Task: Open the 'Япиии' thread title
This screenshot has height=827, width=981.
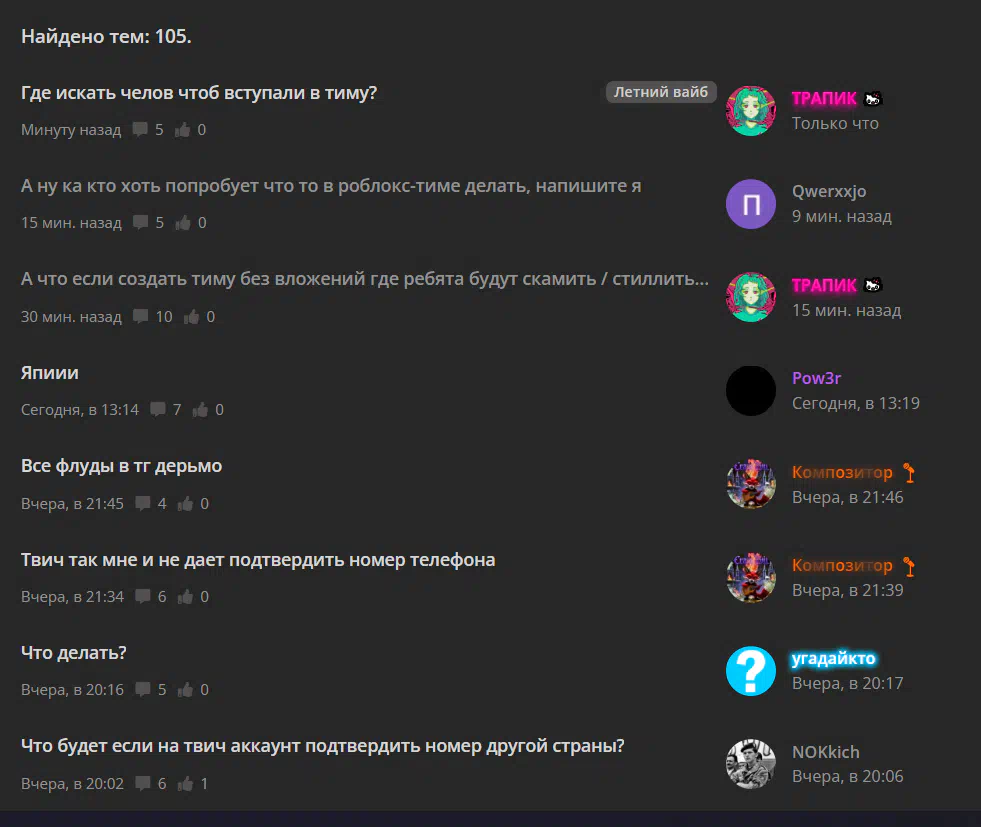Action: [50, 373]
